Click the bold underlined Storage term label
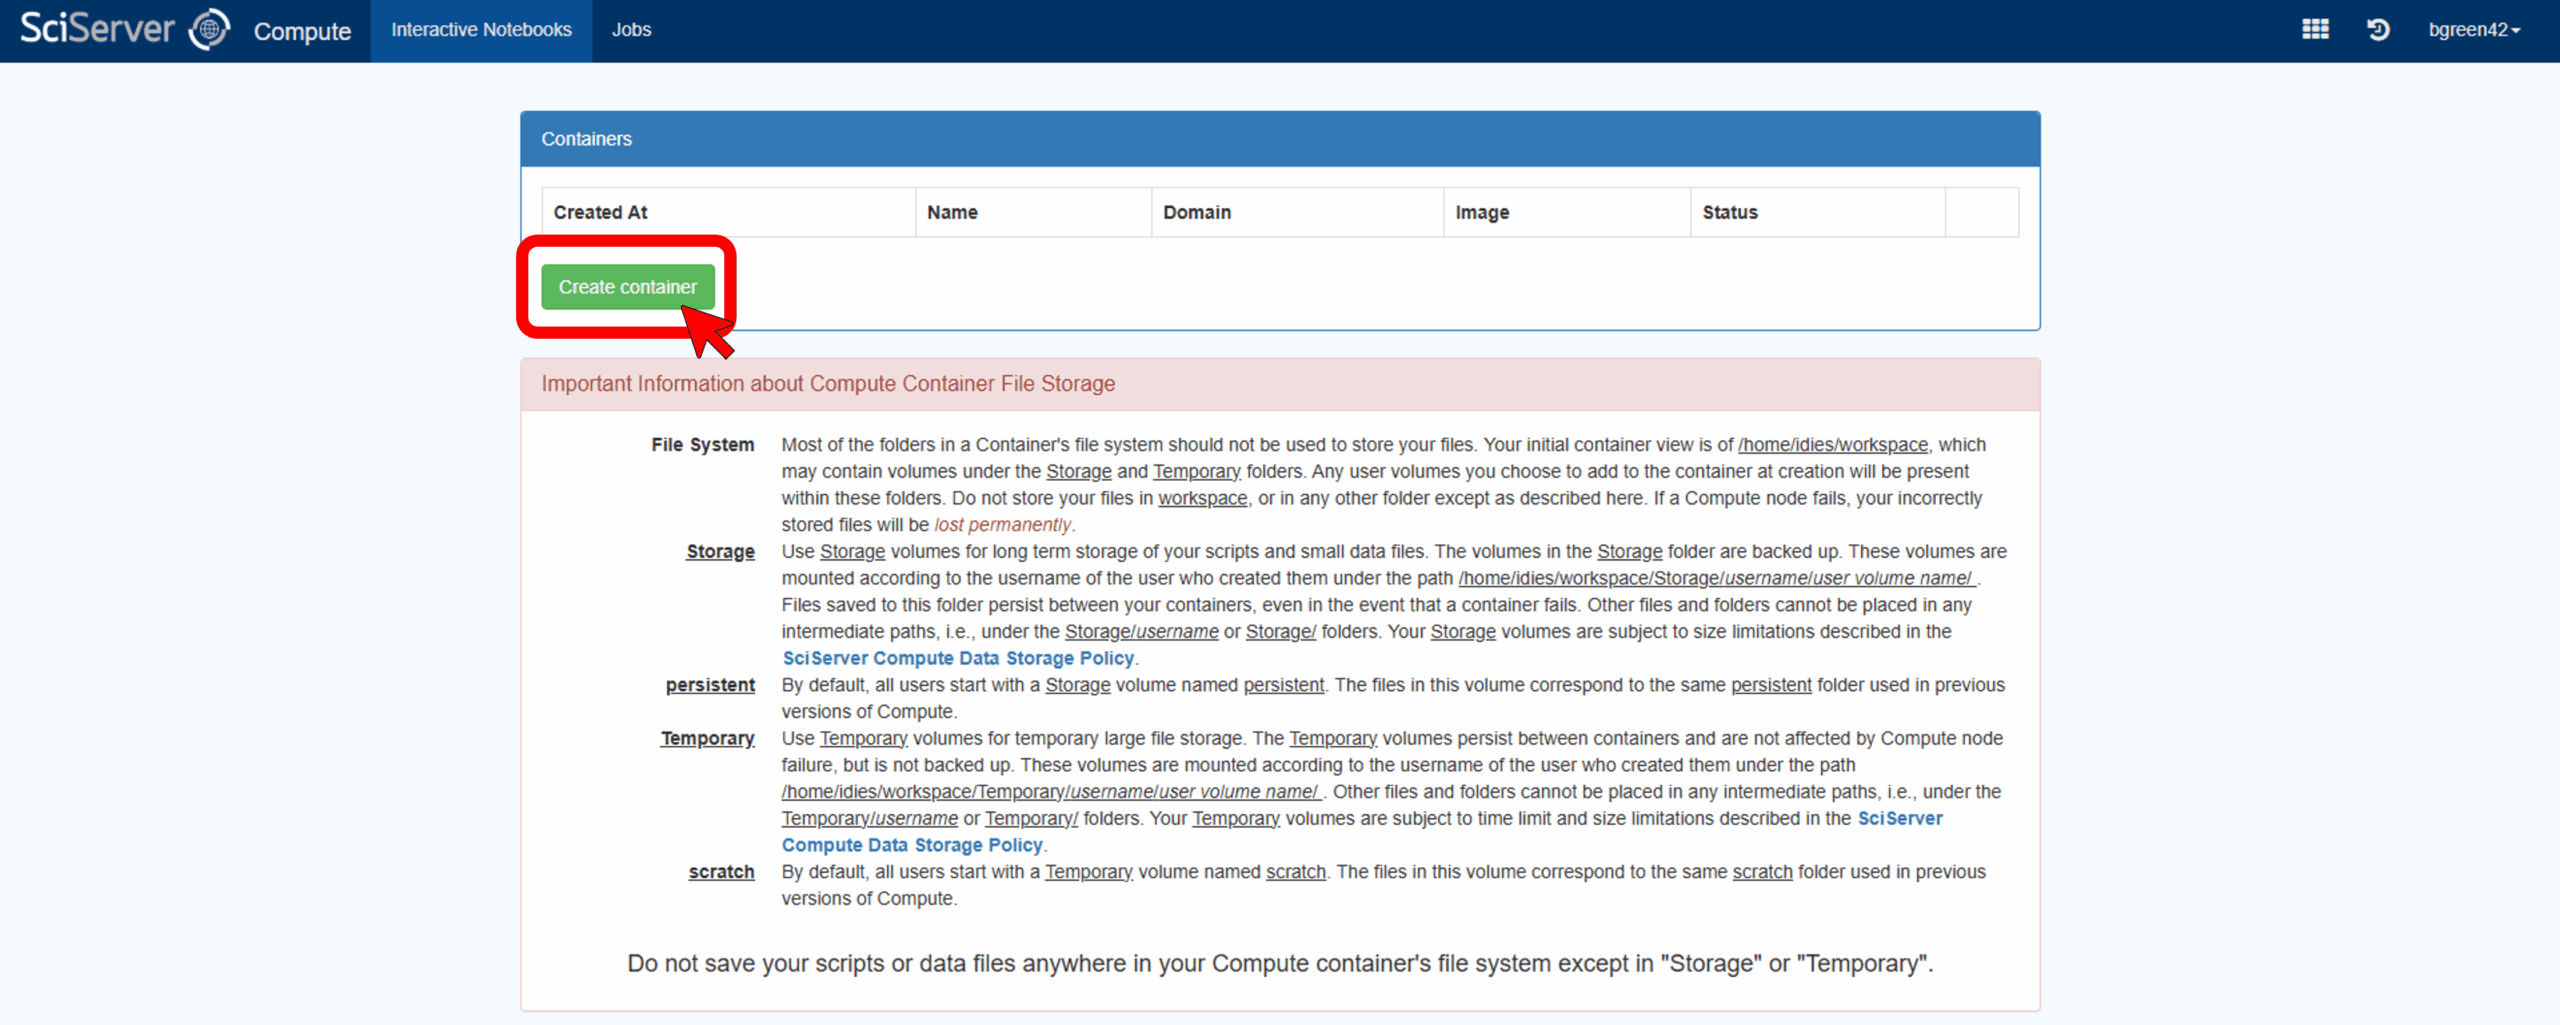The image size is (2560, 1025). [720, 552]
